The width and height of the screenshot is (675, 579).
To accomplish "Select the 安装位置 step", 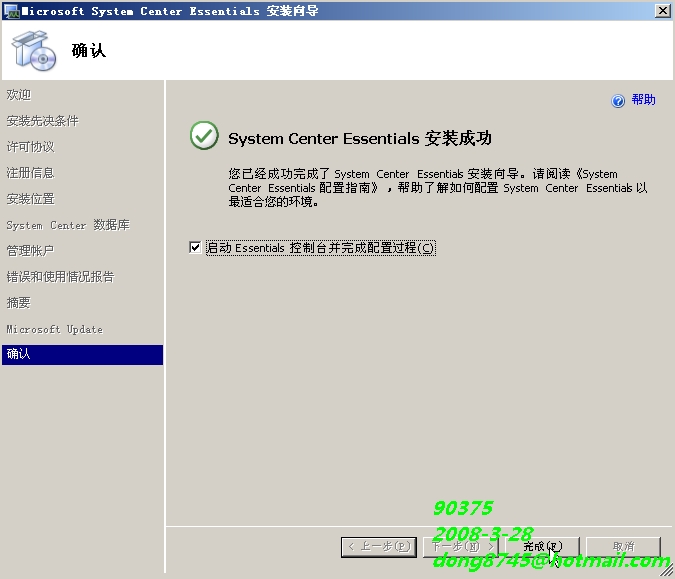I will (31, 199).
